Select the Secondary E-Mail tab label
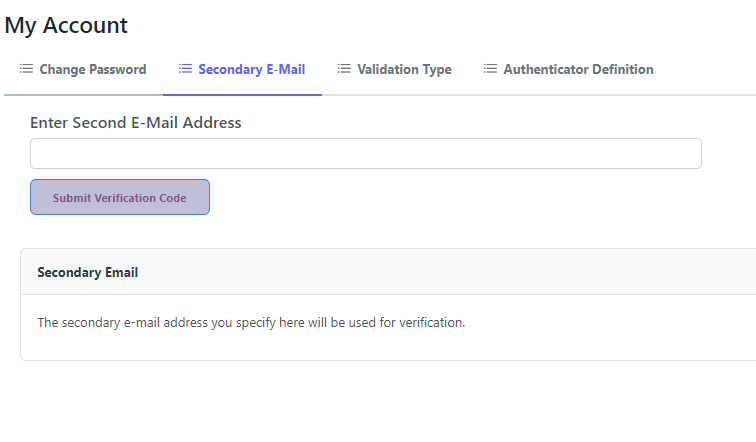756x442 pixels. pos(251,69)
